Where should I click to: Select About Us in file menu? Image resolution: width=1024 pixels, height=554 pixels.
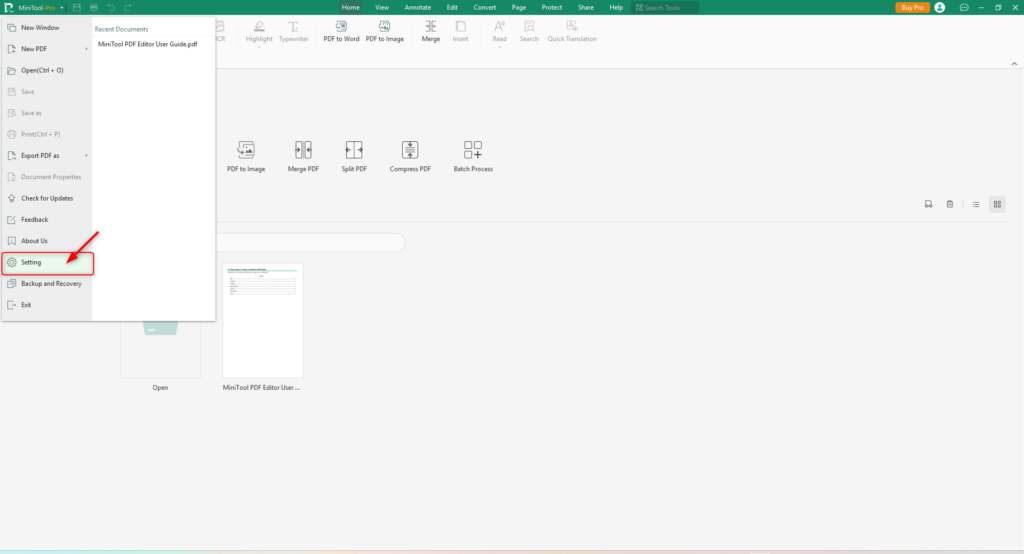(46, 240)
